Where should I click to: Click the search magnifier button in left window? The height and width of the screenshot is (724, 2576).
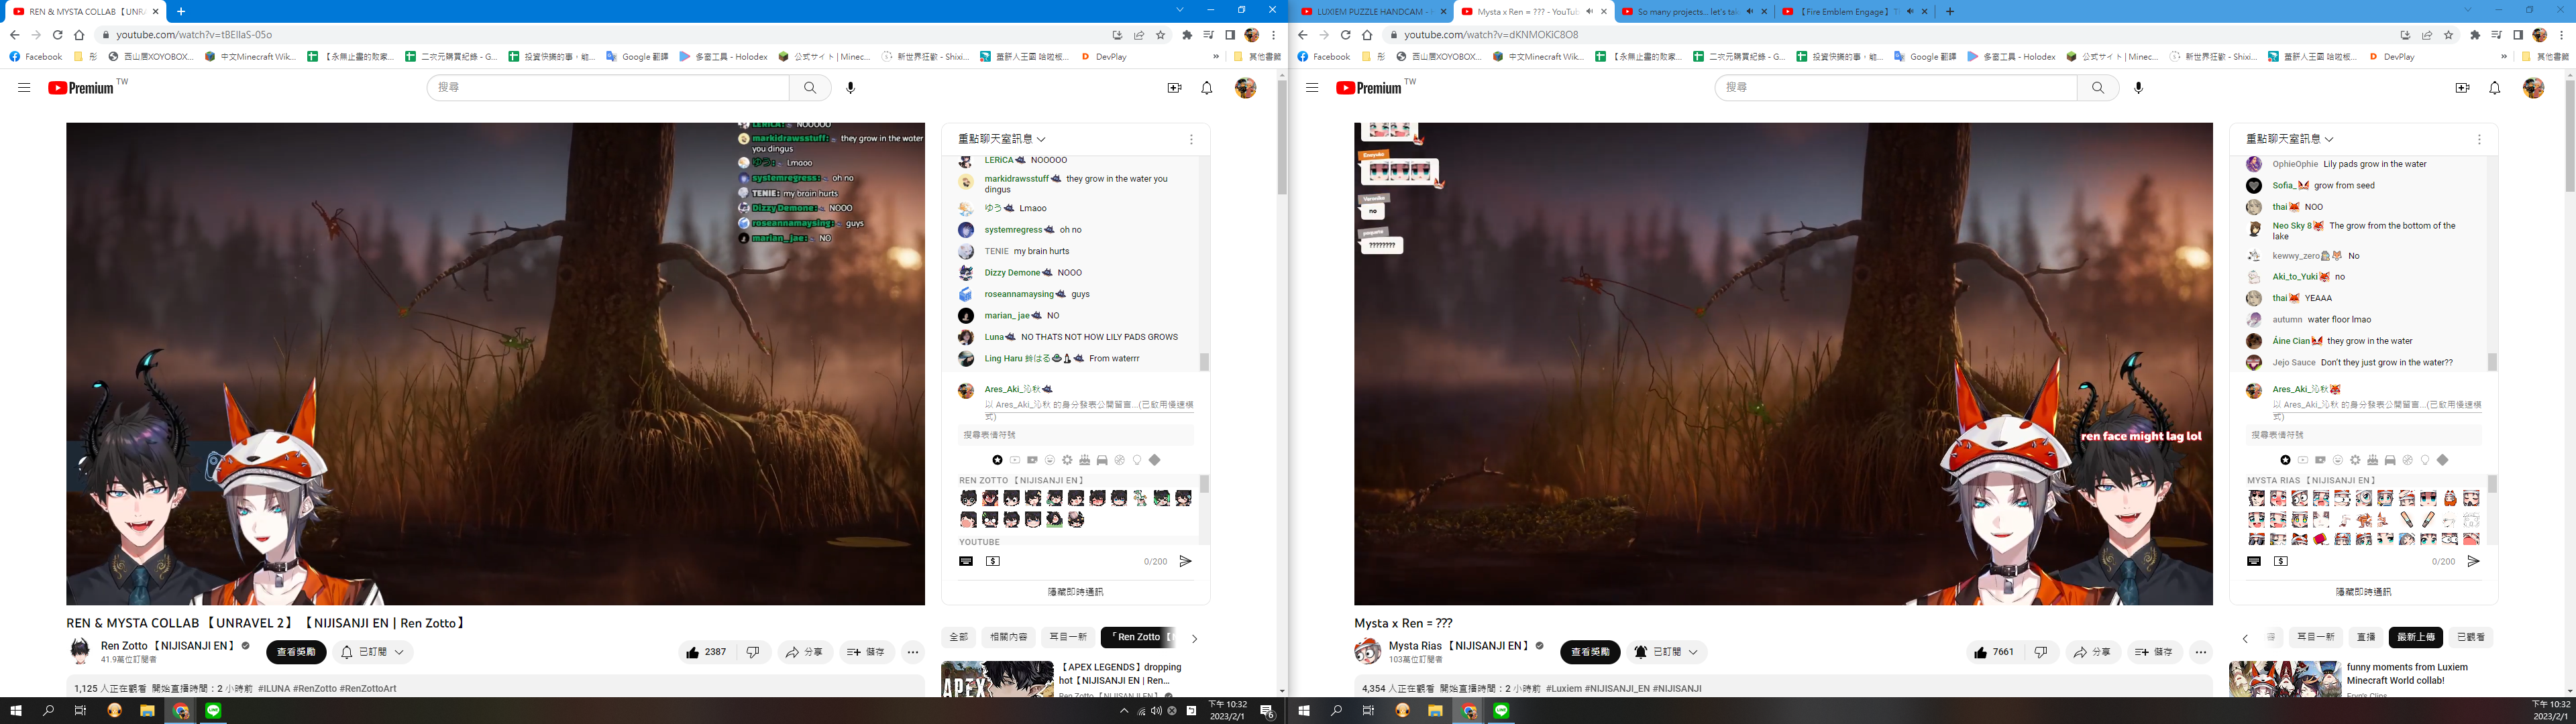click(x=810, y=88)
